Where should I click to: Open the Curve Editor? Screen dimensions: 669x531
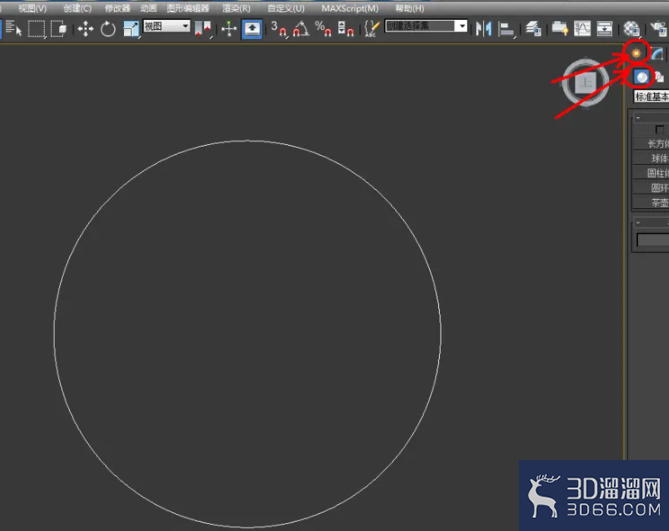pyautogui.click(x=582, y=29)
